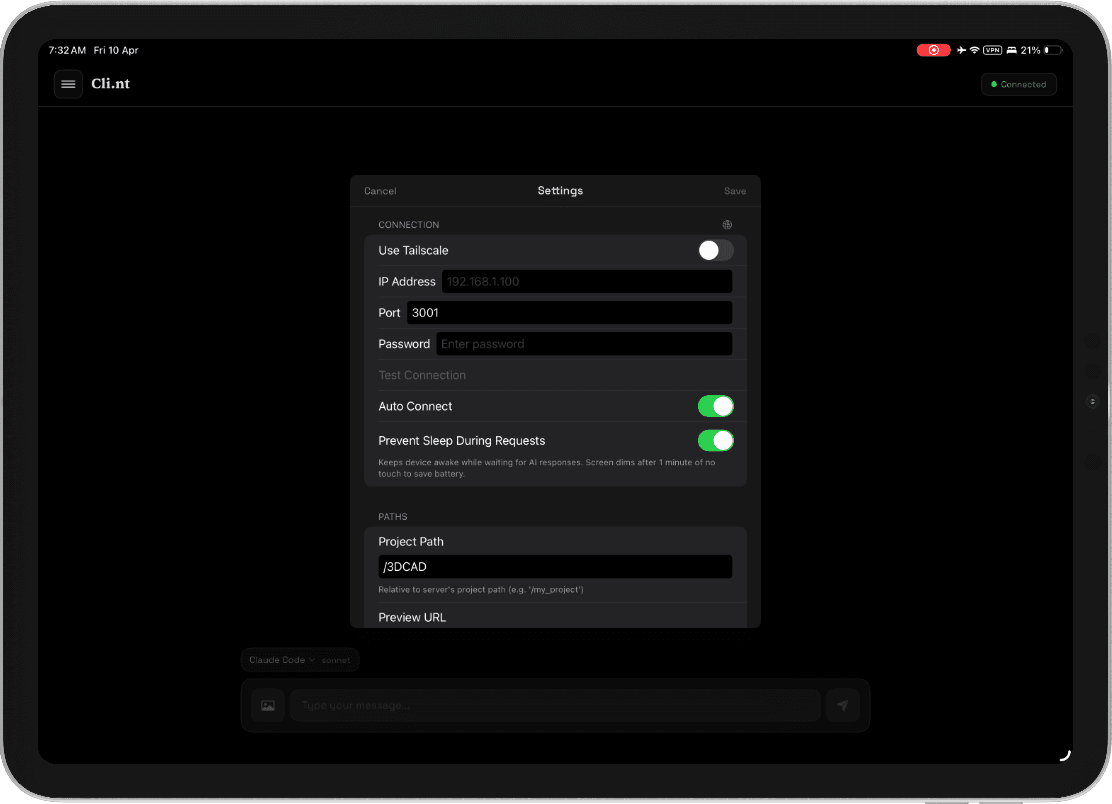
Task: Save the Settings changes
Action: [735, 191]
